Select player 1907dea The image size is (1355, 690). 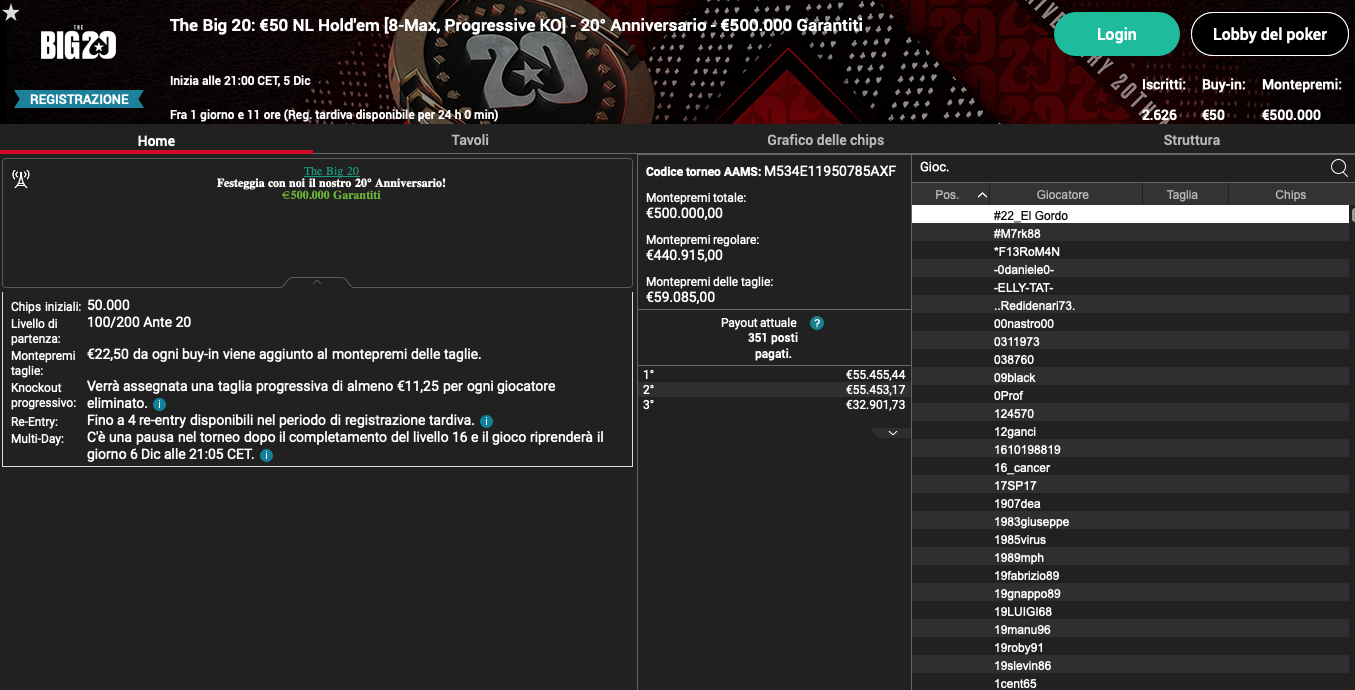(1130, 503)
